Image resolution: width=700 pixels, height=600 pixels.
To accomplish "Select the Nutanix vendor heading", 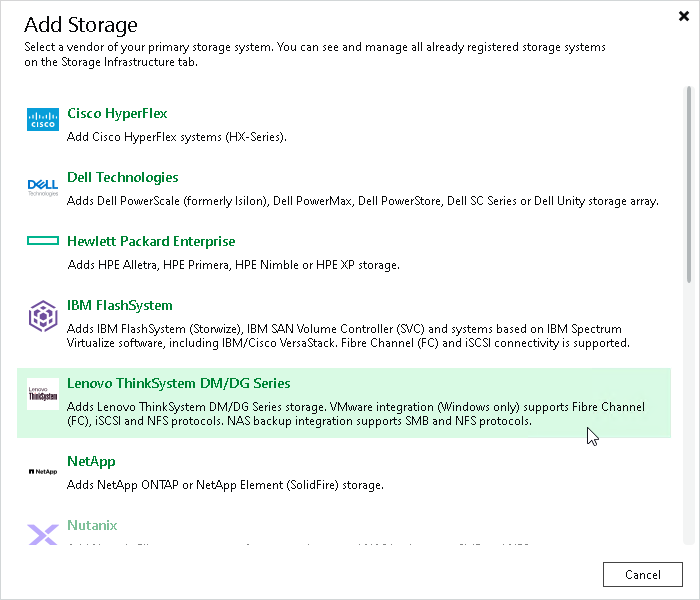I will [92, 525].
